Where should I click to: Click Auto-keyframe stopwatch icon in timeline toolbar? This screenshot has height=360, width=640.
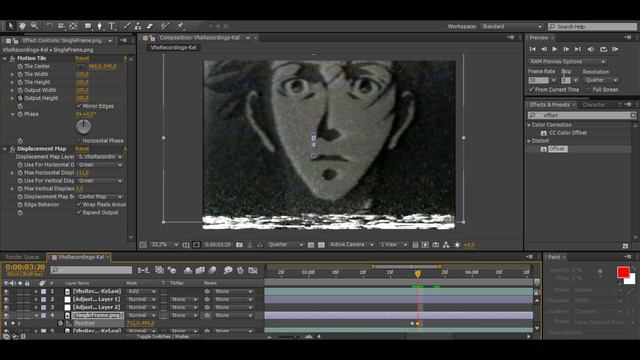tap(240, 270)
